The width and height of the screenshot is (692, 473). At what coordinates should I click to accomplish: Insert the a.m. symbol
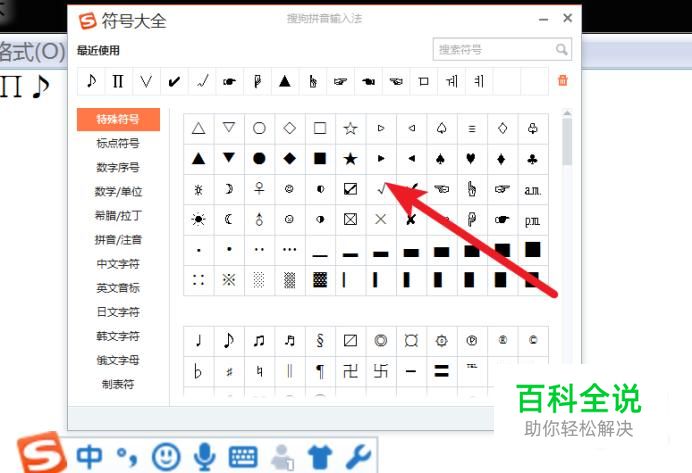532,190
